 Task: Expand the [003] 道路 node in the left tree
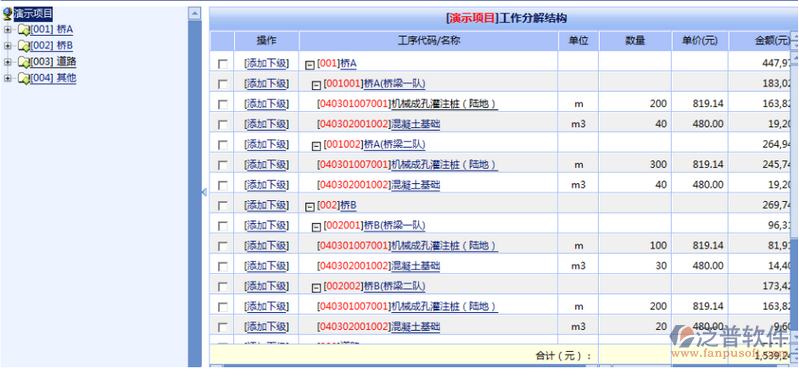[7, 62]
